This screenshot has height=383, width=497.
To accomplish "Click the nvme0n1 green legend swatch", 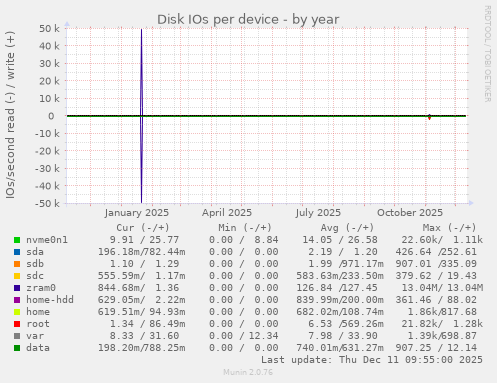I will coord(17,240).
